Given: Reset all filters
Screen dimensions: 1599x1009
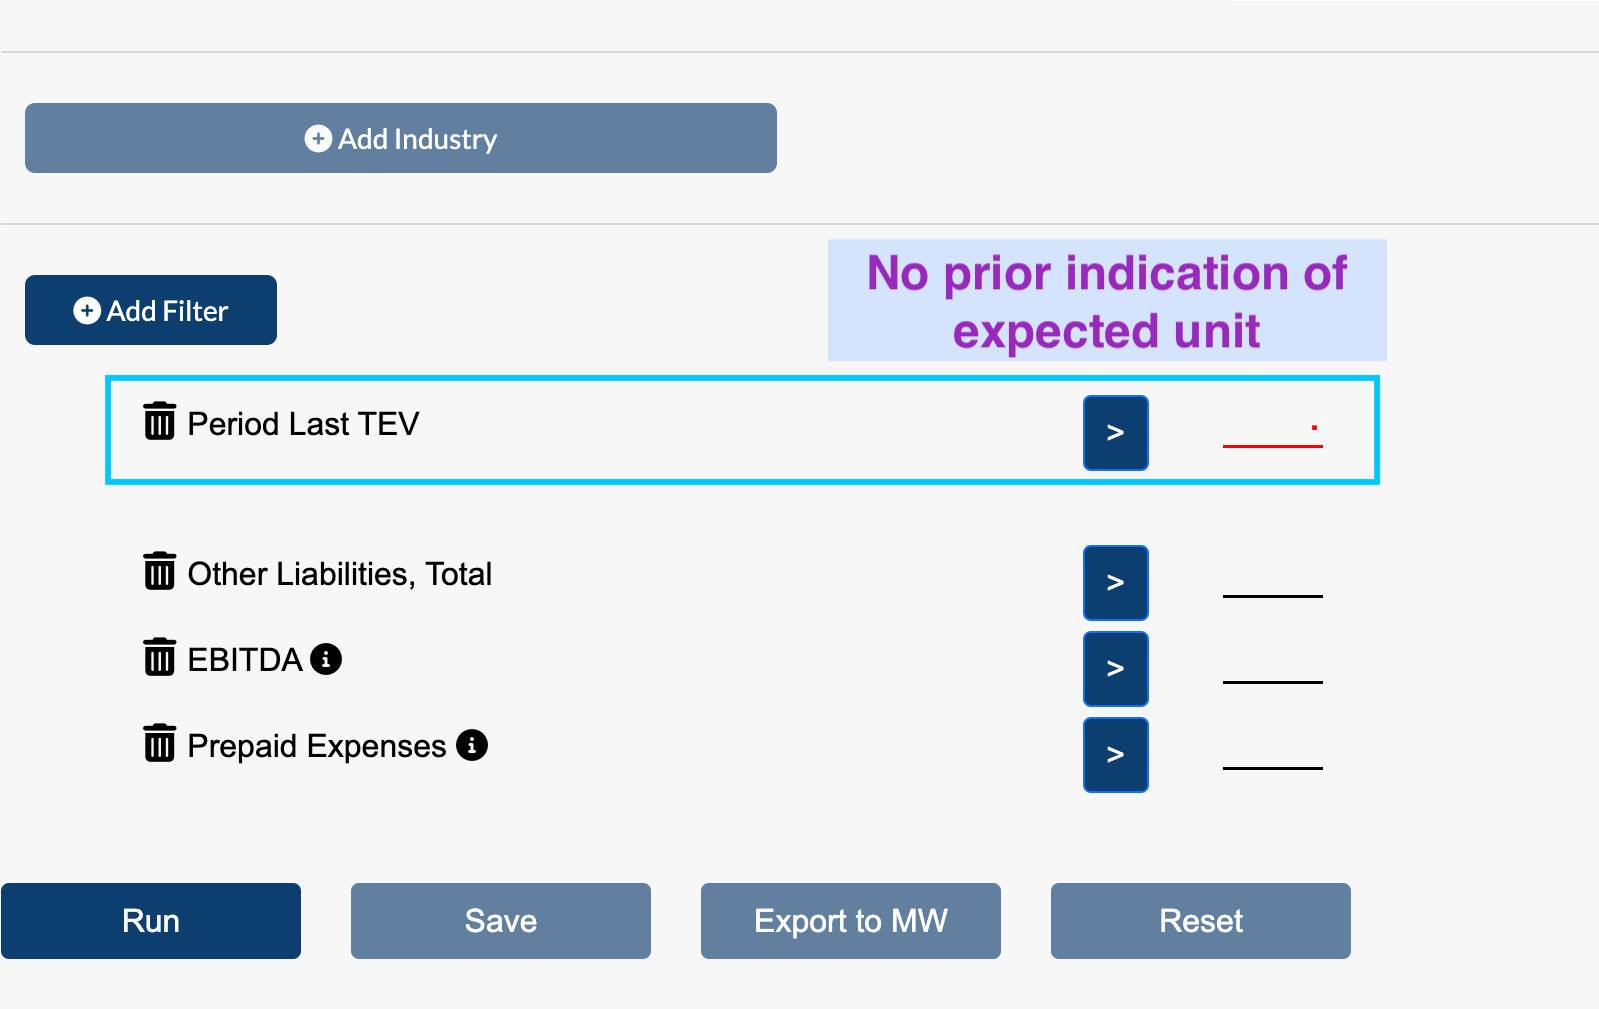Looking at the screenshot, I should [x=1201, y=921].
